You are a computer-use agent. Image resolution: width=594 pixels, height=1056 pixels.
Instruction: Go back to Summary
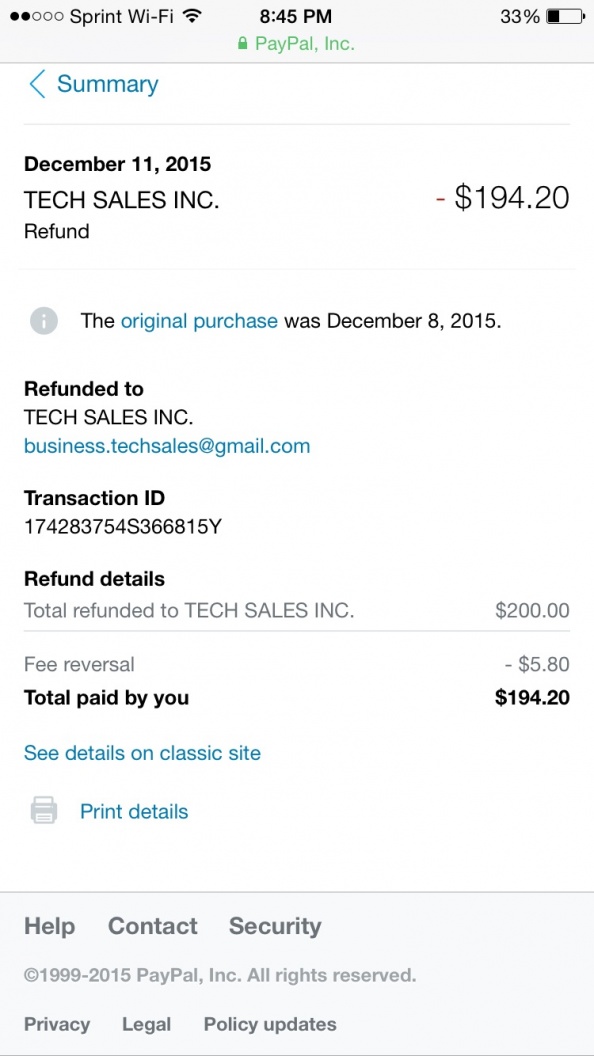pyautogui.click(x=108, y=84)
